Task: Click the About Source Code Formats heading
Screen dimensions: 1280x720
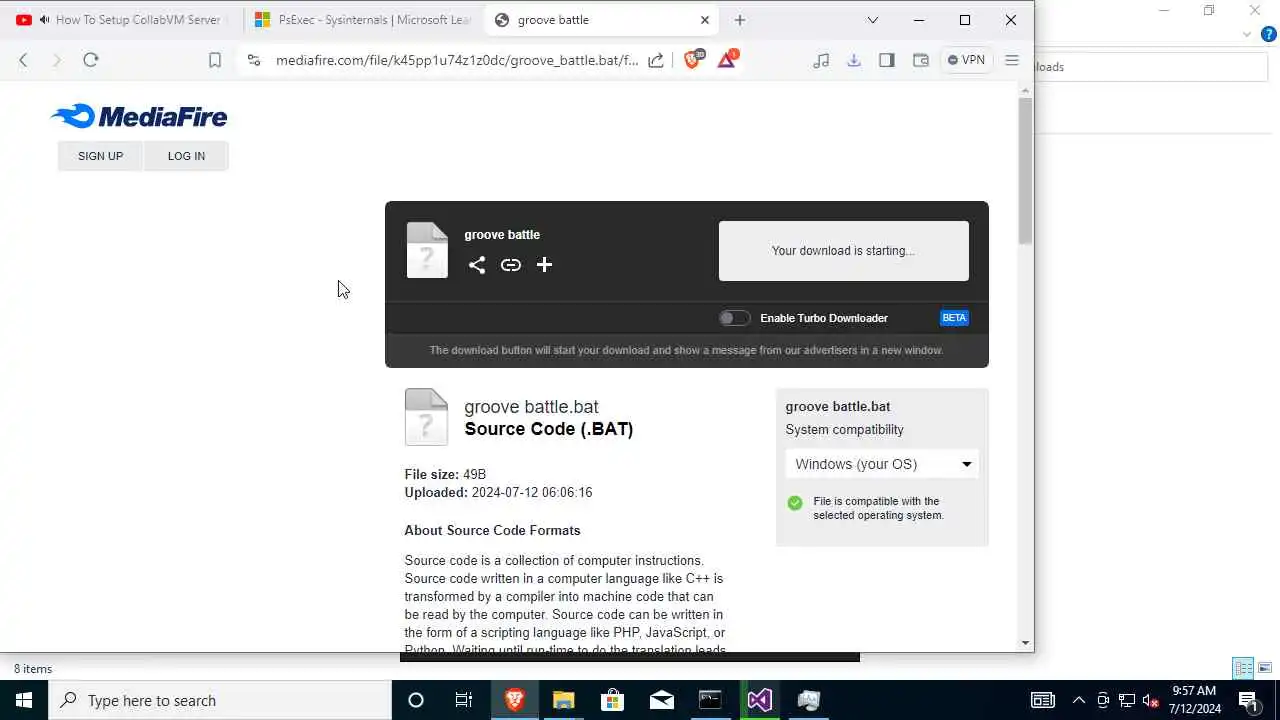Action: 492,531
